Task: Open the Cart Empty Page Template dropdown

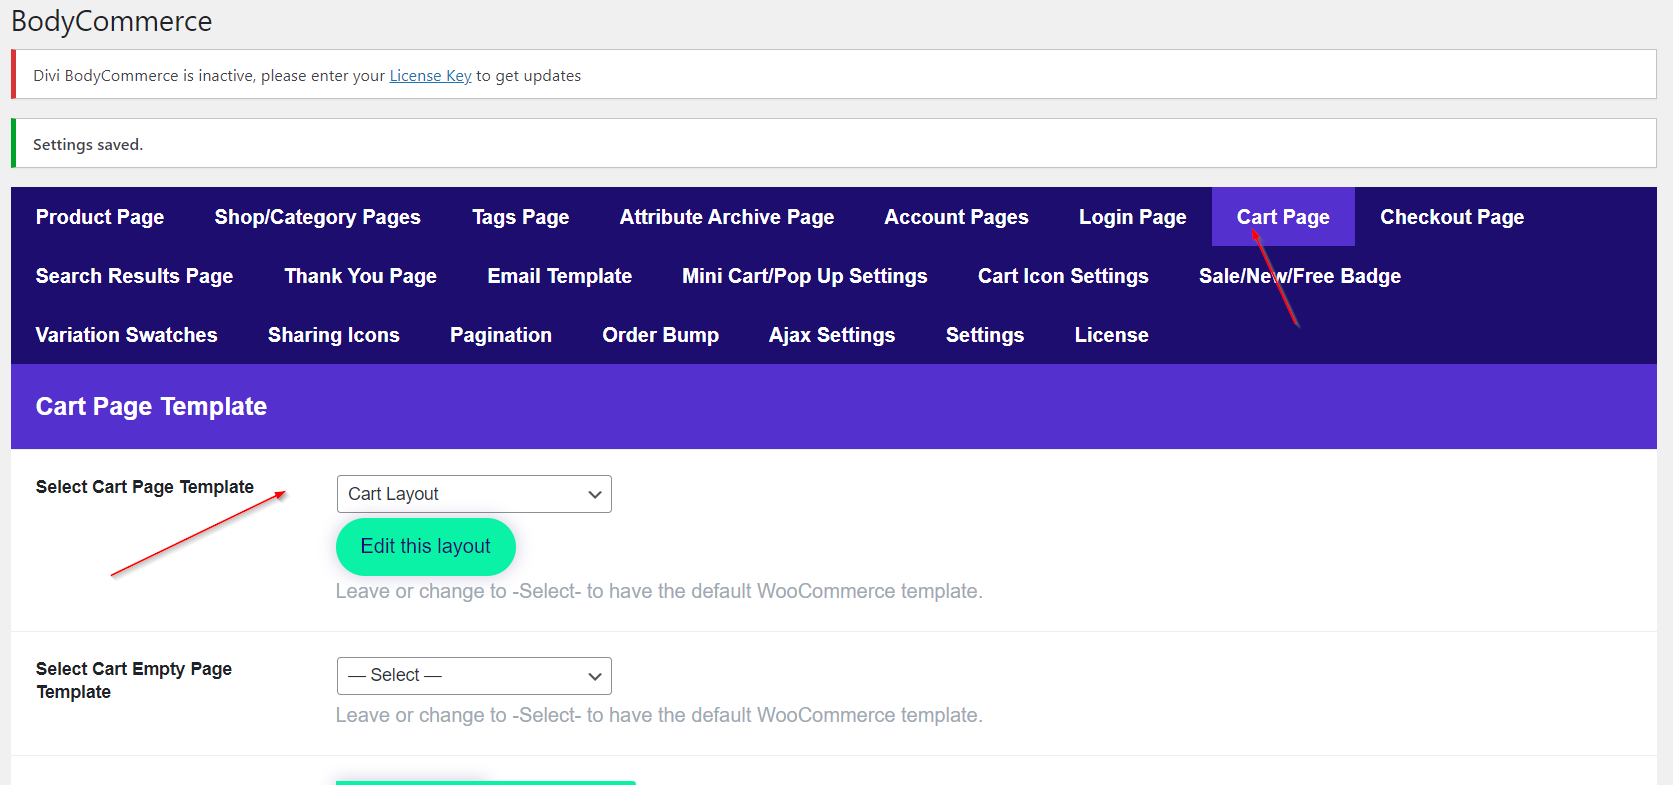Action: (x=474, y=676)
